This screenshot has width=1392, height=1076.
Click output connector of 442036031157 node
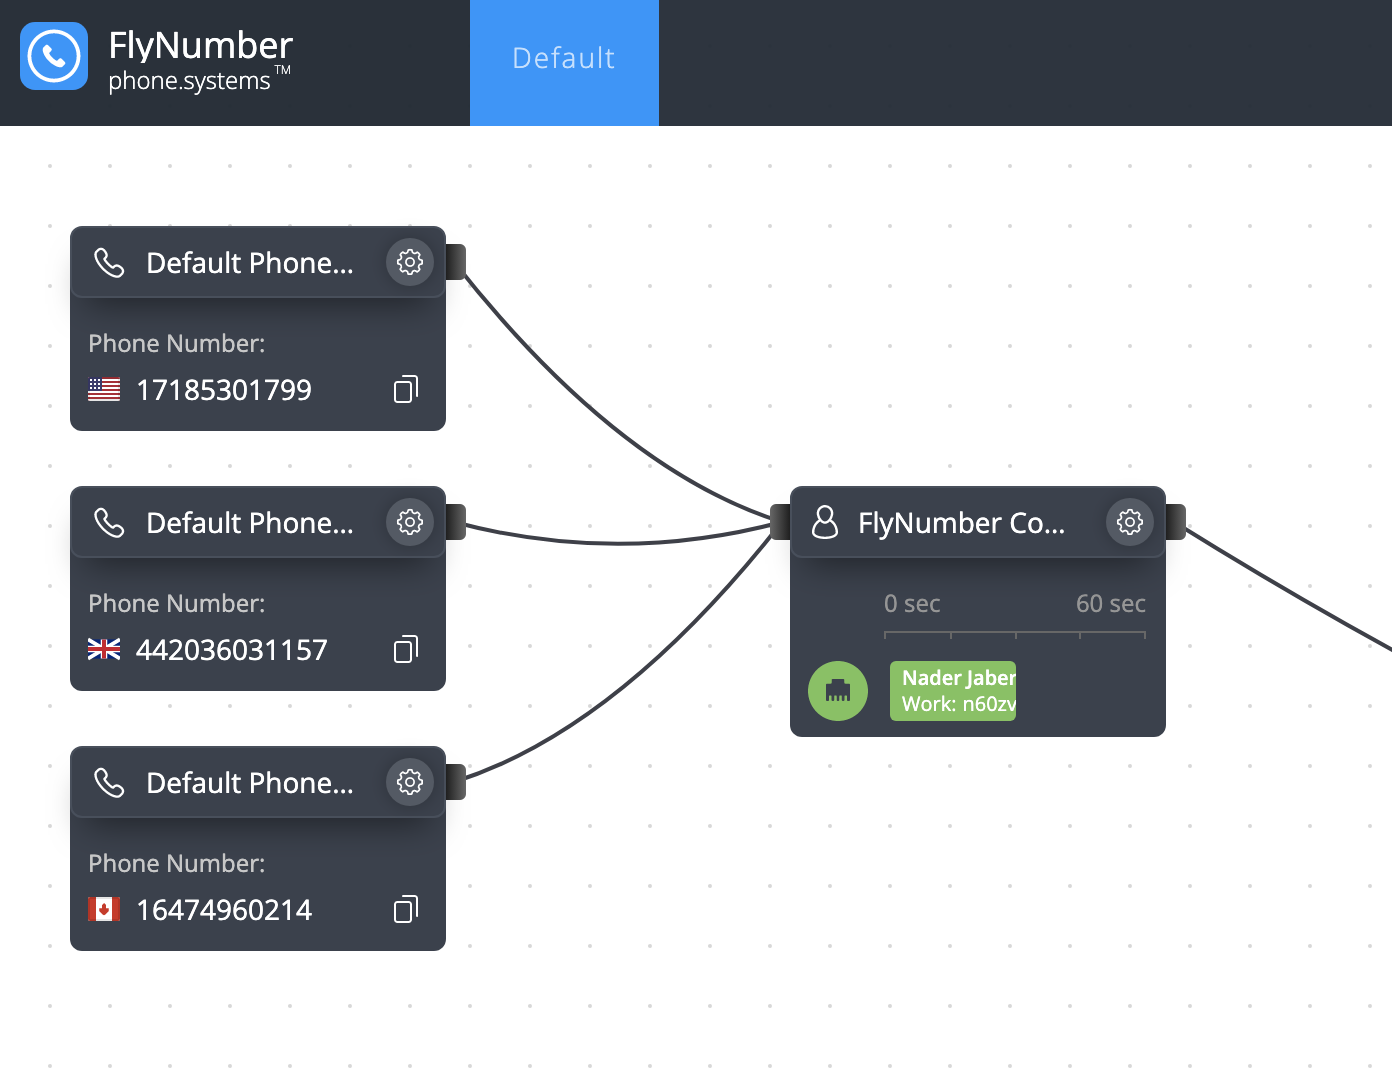[456, 522]
